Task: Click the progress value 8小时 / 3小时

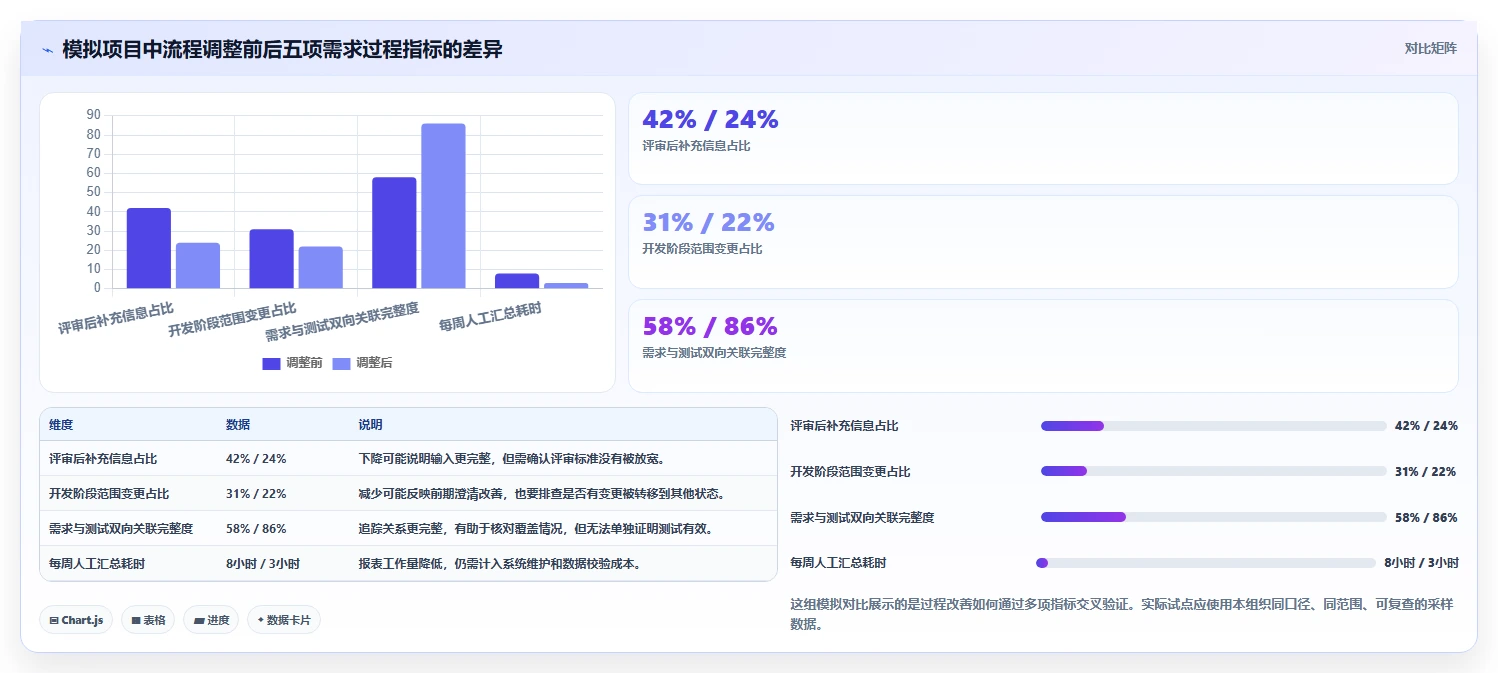Action: click(1421, 563)
